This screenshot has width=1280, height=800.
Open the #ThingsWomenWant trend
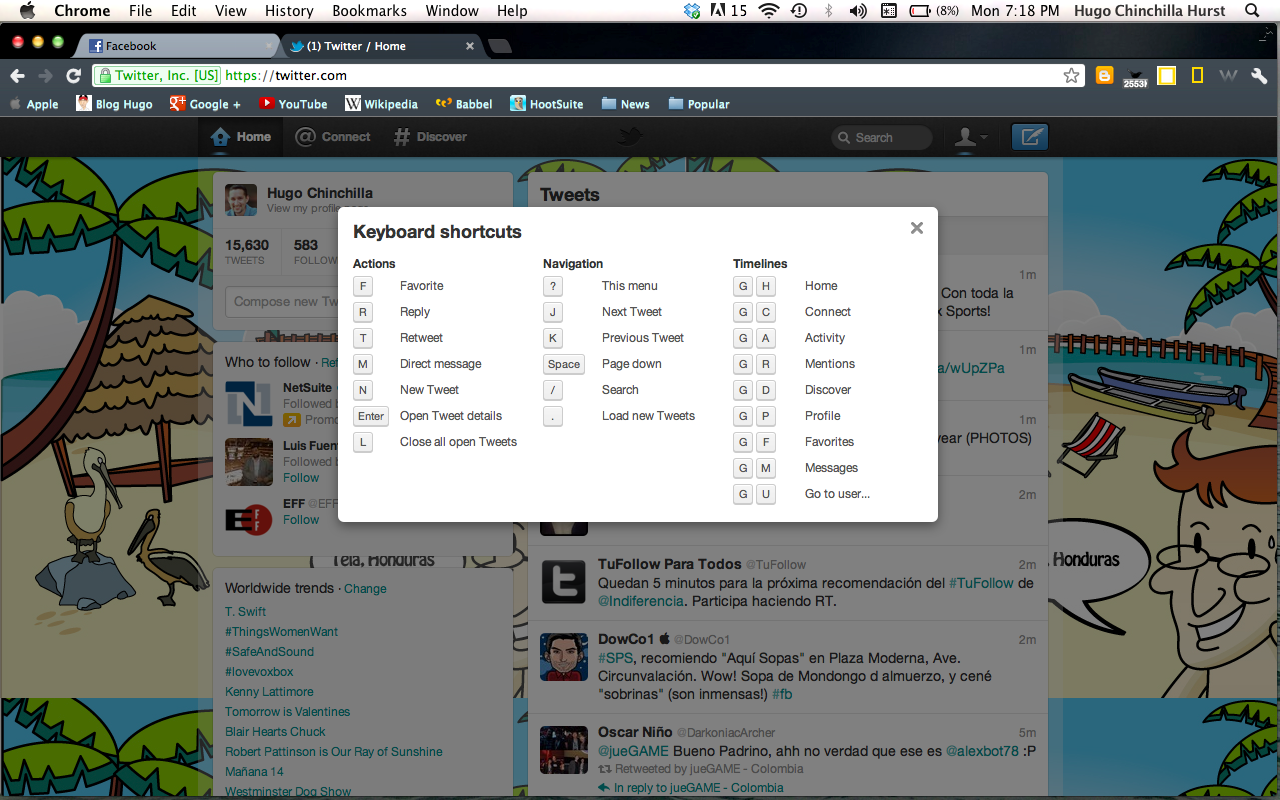[281, 632]
